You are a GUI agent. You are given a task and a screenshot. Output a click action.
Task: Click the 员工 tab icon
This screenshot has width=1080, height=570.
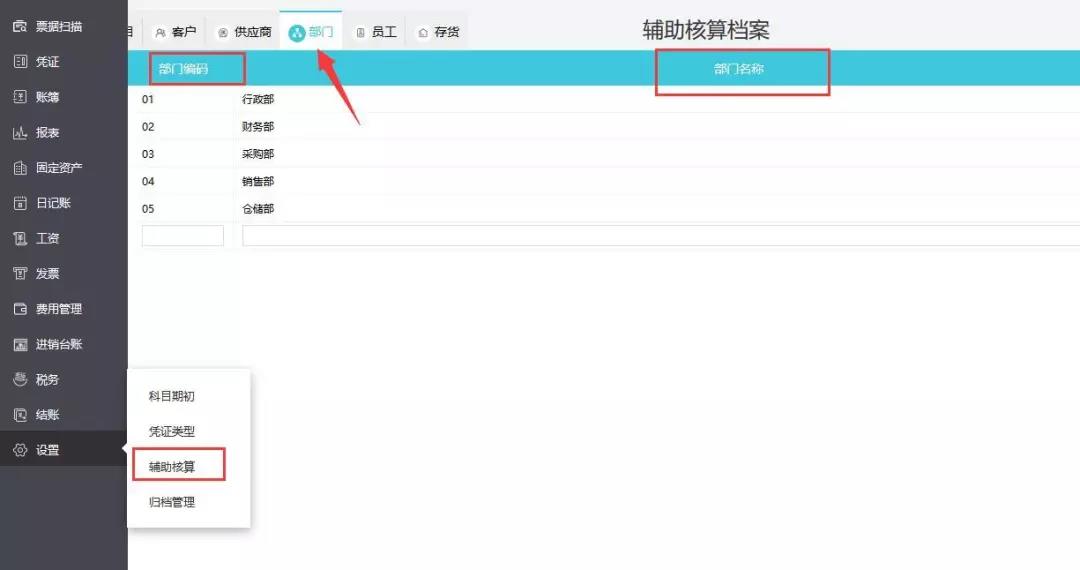(360, 32)
